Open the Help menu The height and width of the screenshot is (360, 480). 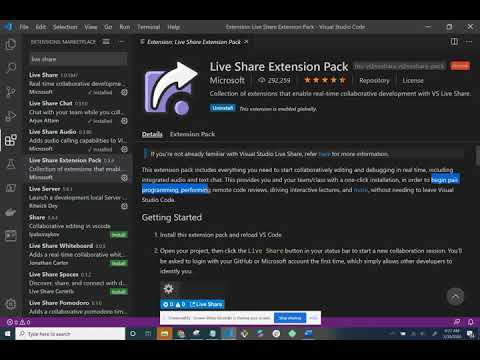click(174, 27)
